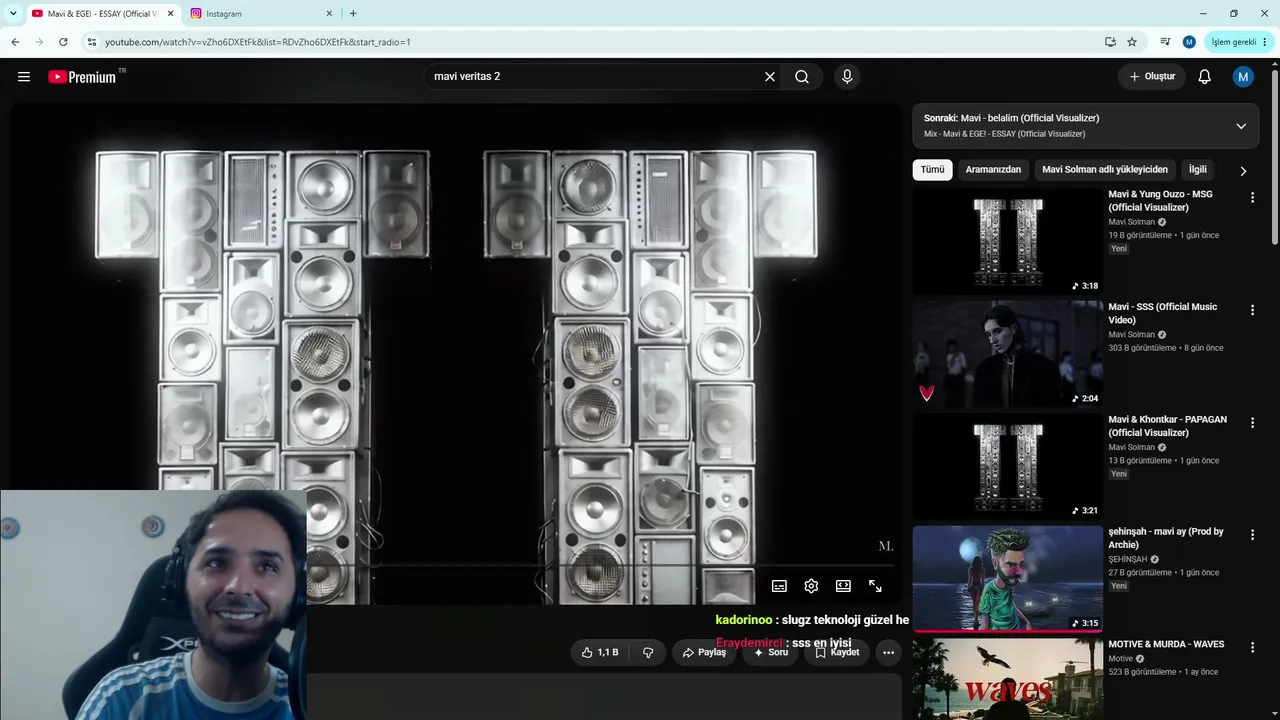
Task: Open a new Chrome tab
Action: [x=353, y=14]
